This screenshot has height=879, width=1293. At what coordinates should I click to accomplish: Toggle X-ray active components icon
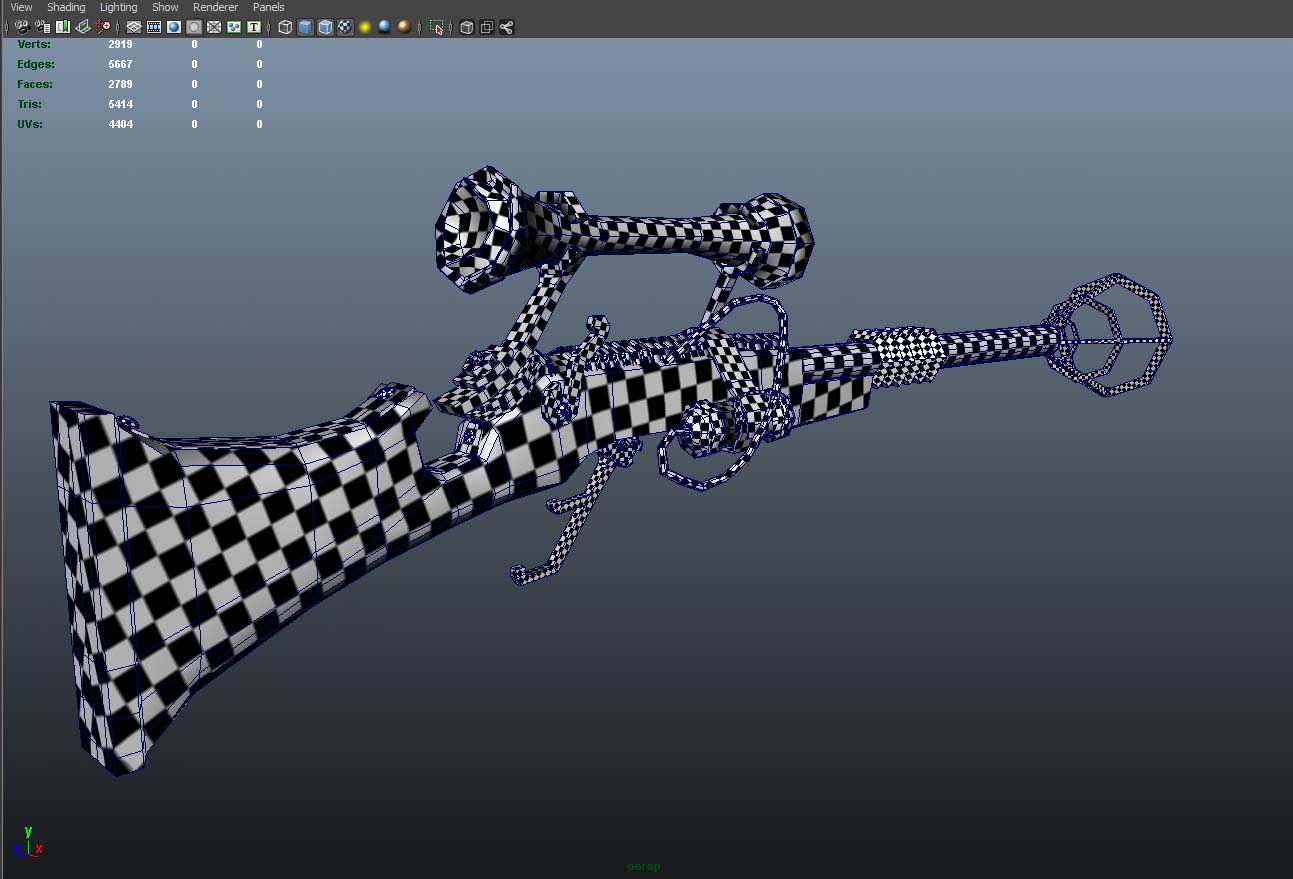point(486,27)
